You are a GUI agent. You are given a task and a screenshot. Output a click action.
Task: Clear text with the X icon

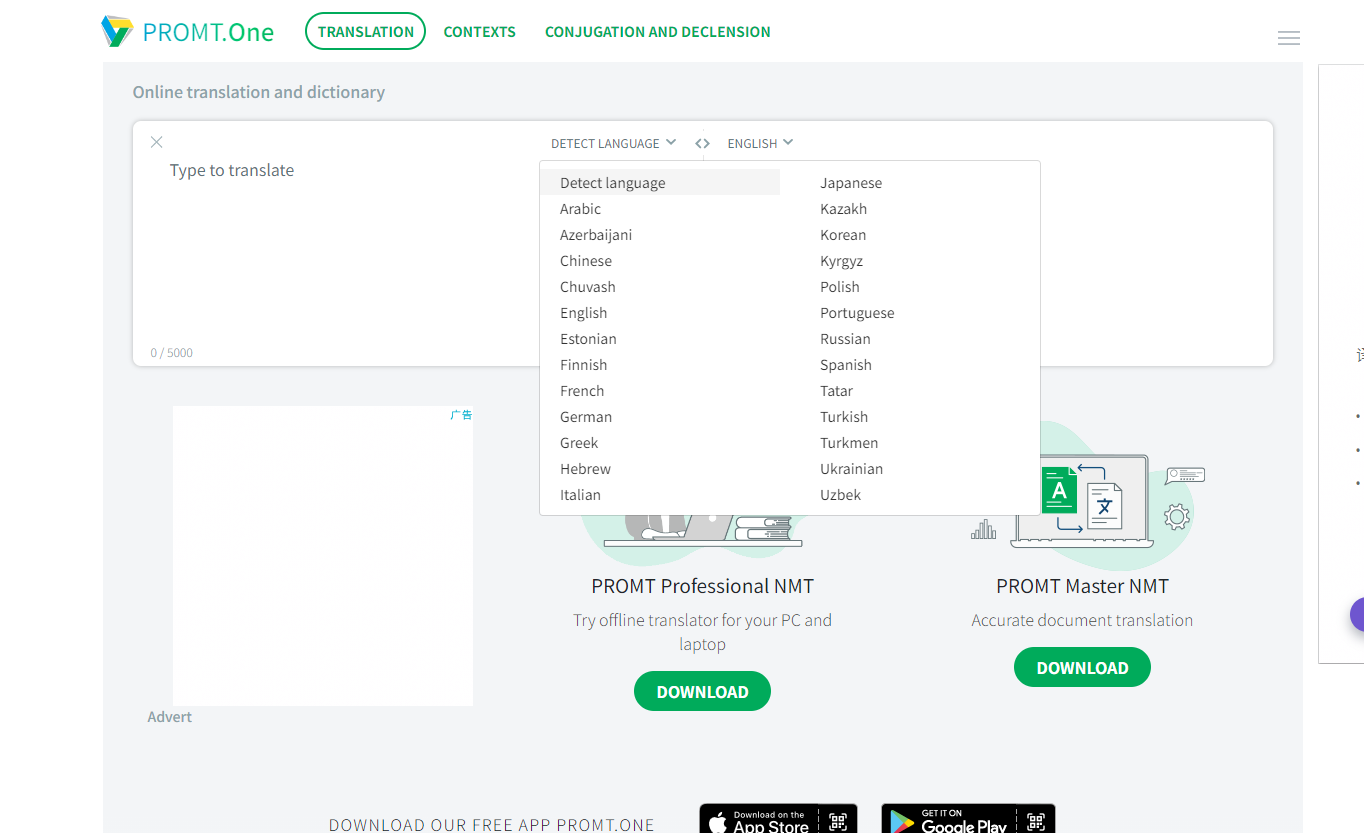(156, 142)
